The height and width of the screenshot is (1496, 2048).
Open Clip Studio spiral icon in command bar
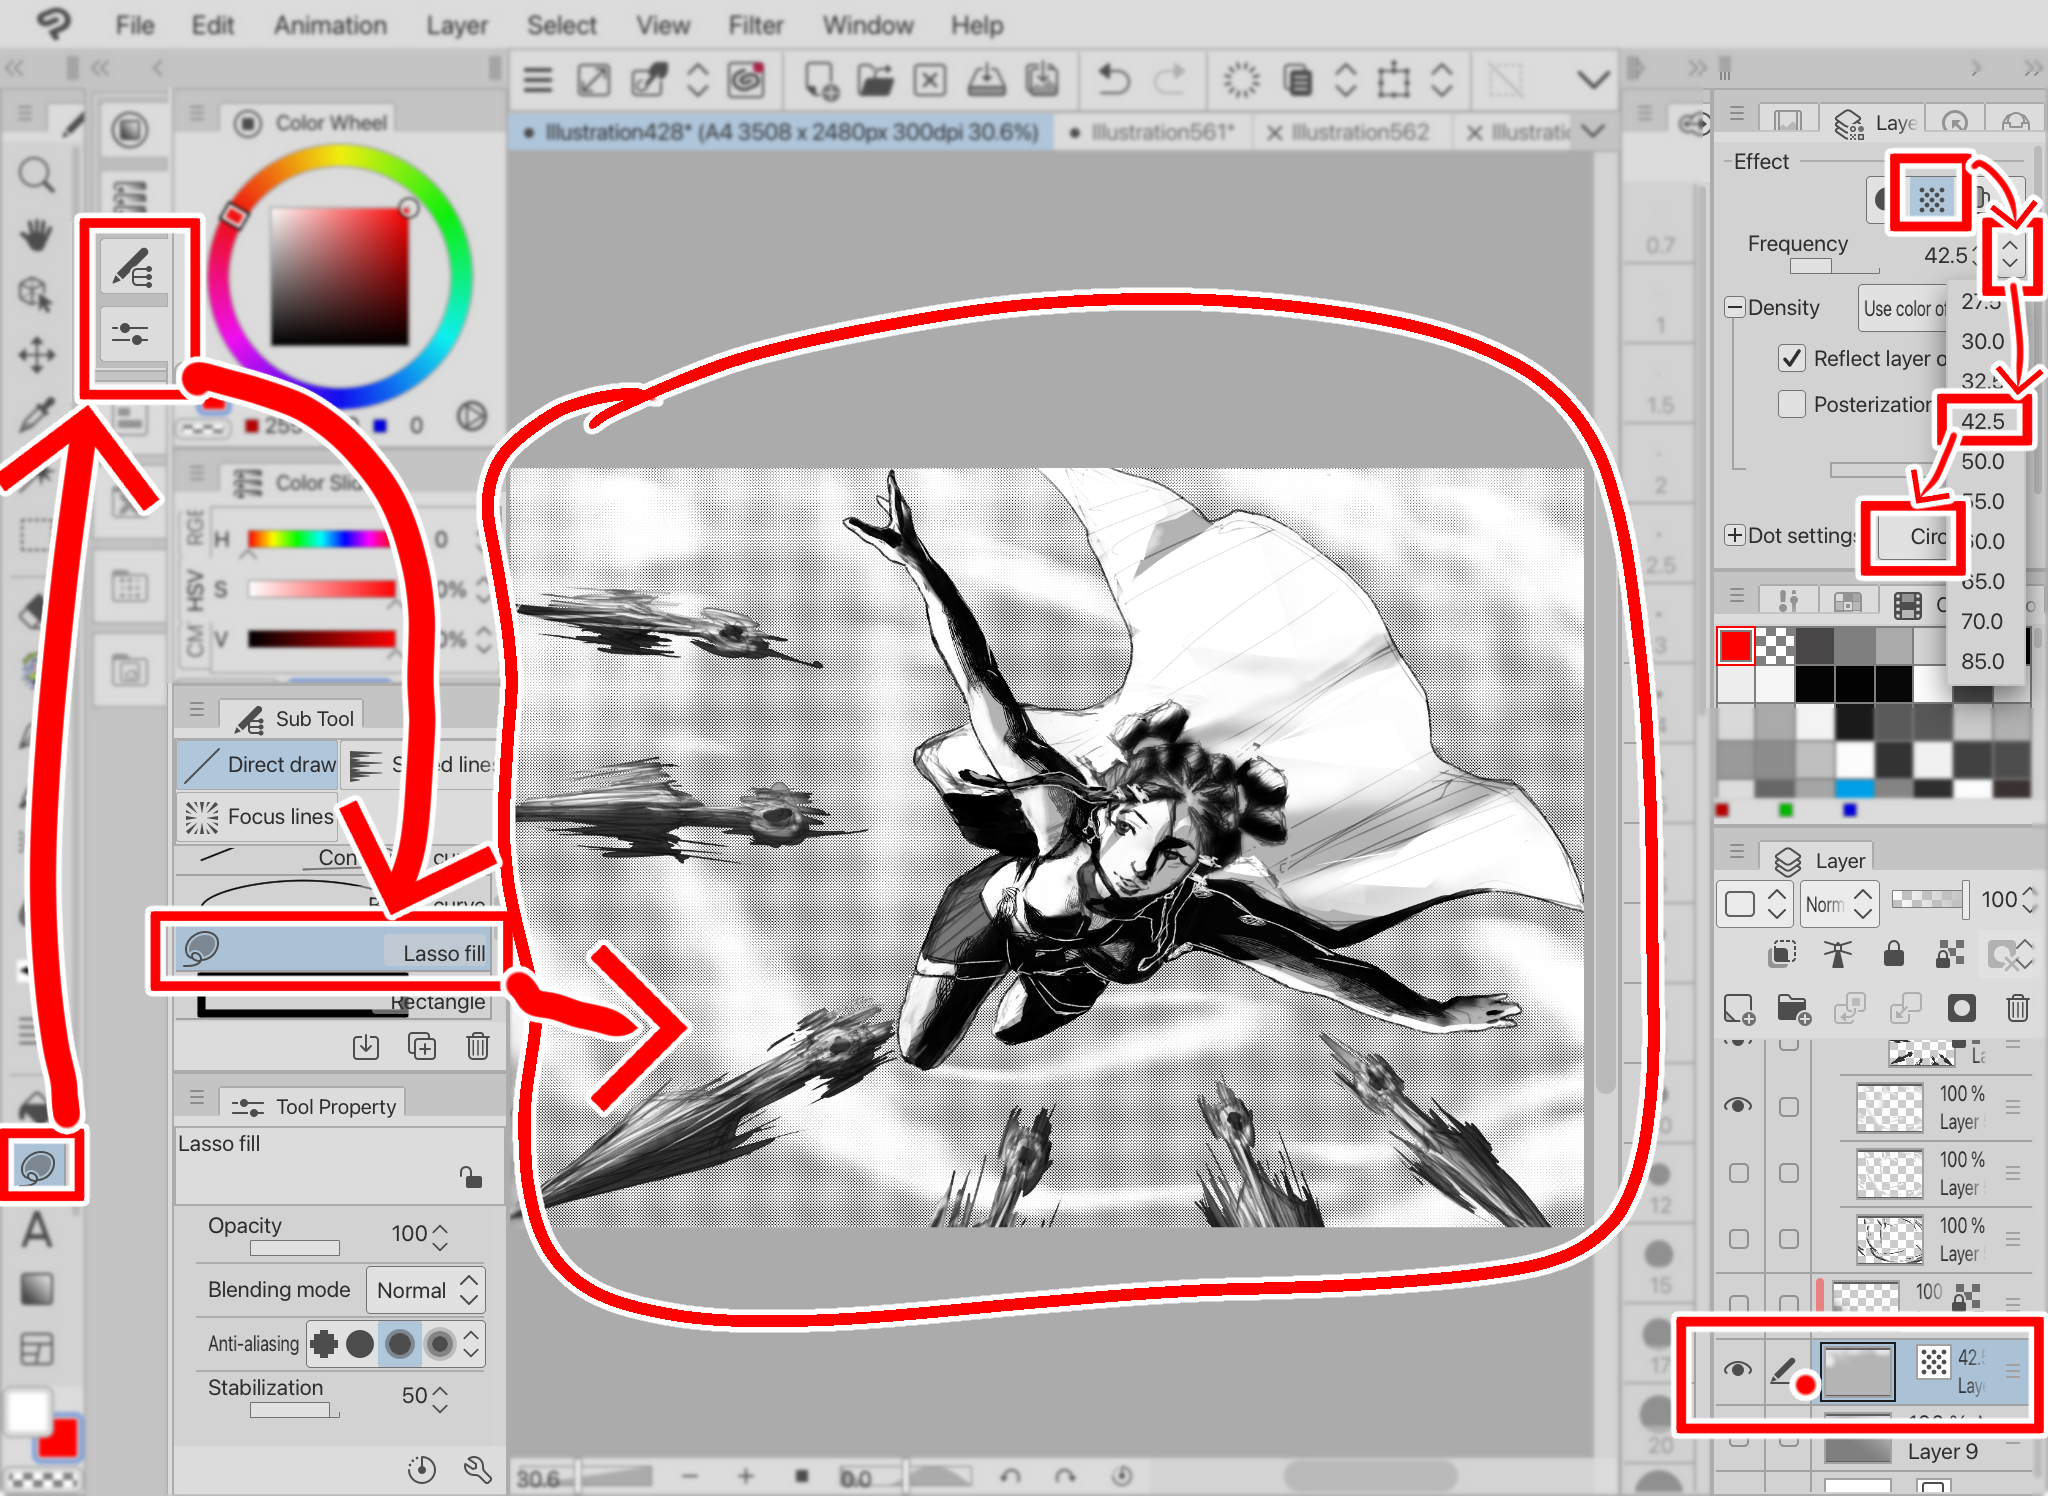click(746, 79)
